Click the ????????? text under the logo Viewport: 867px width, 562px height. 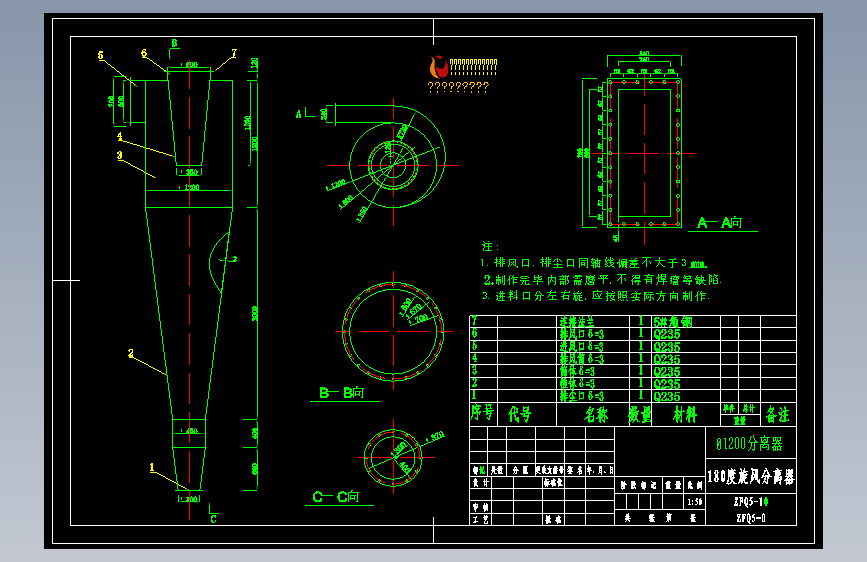click(458, 87)
